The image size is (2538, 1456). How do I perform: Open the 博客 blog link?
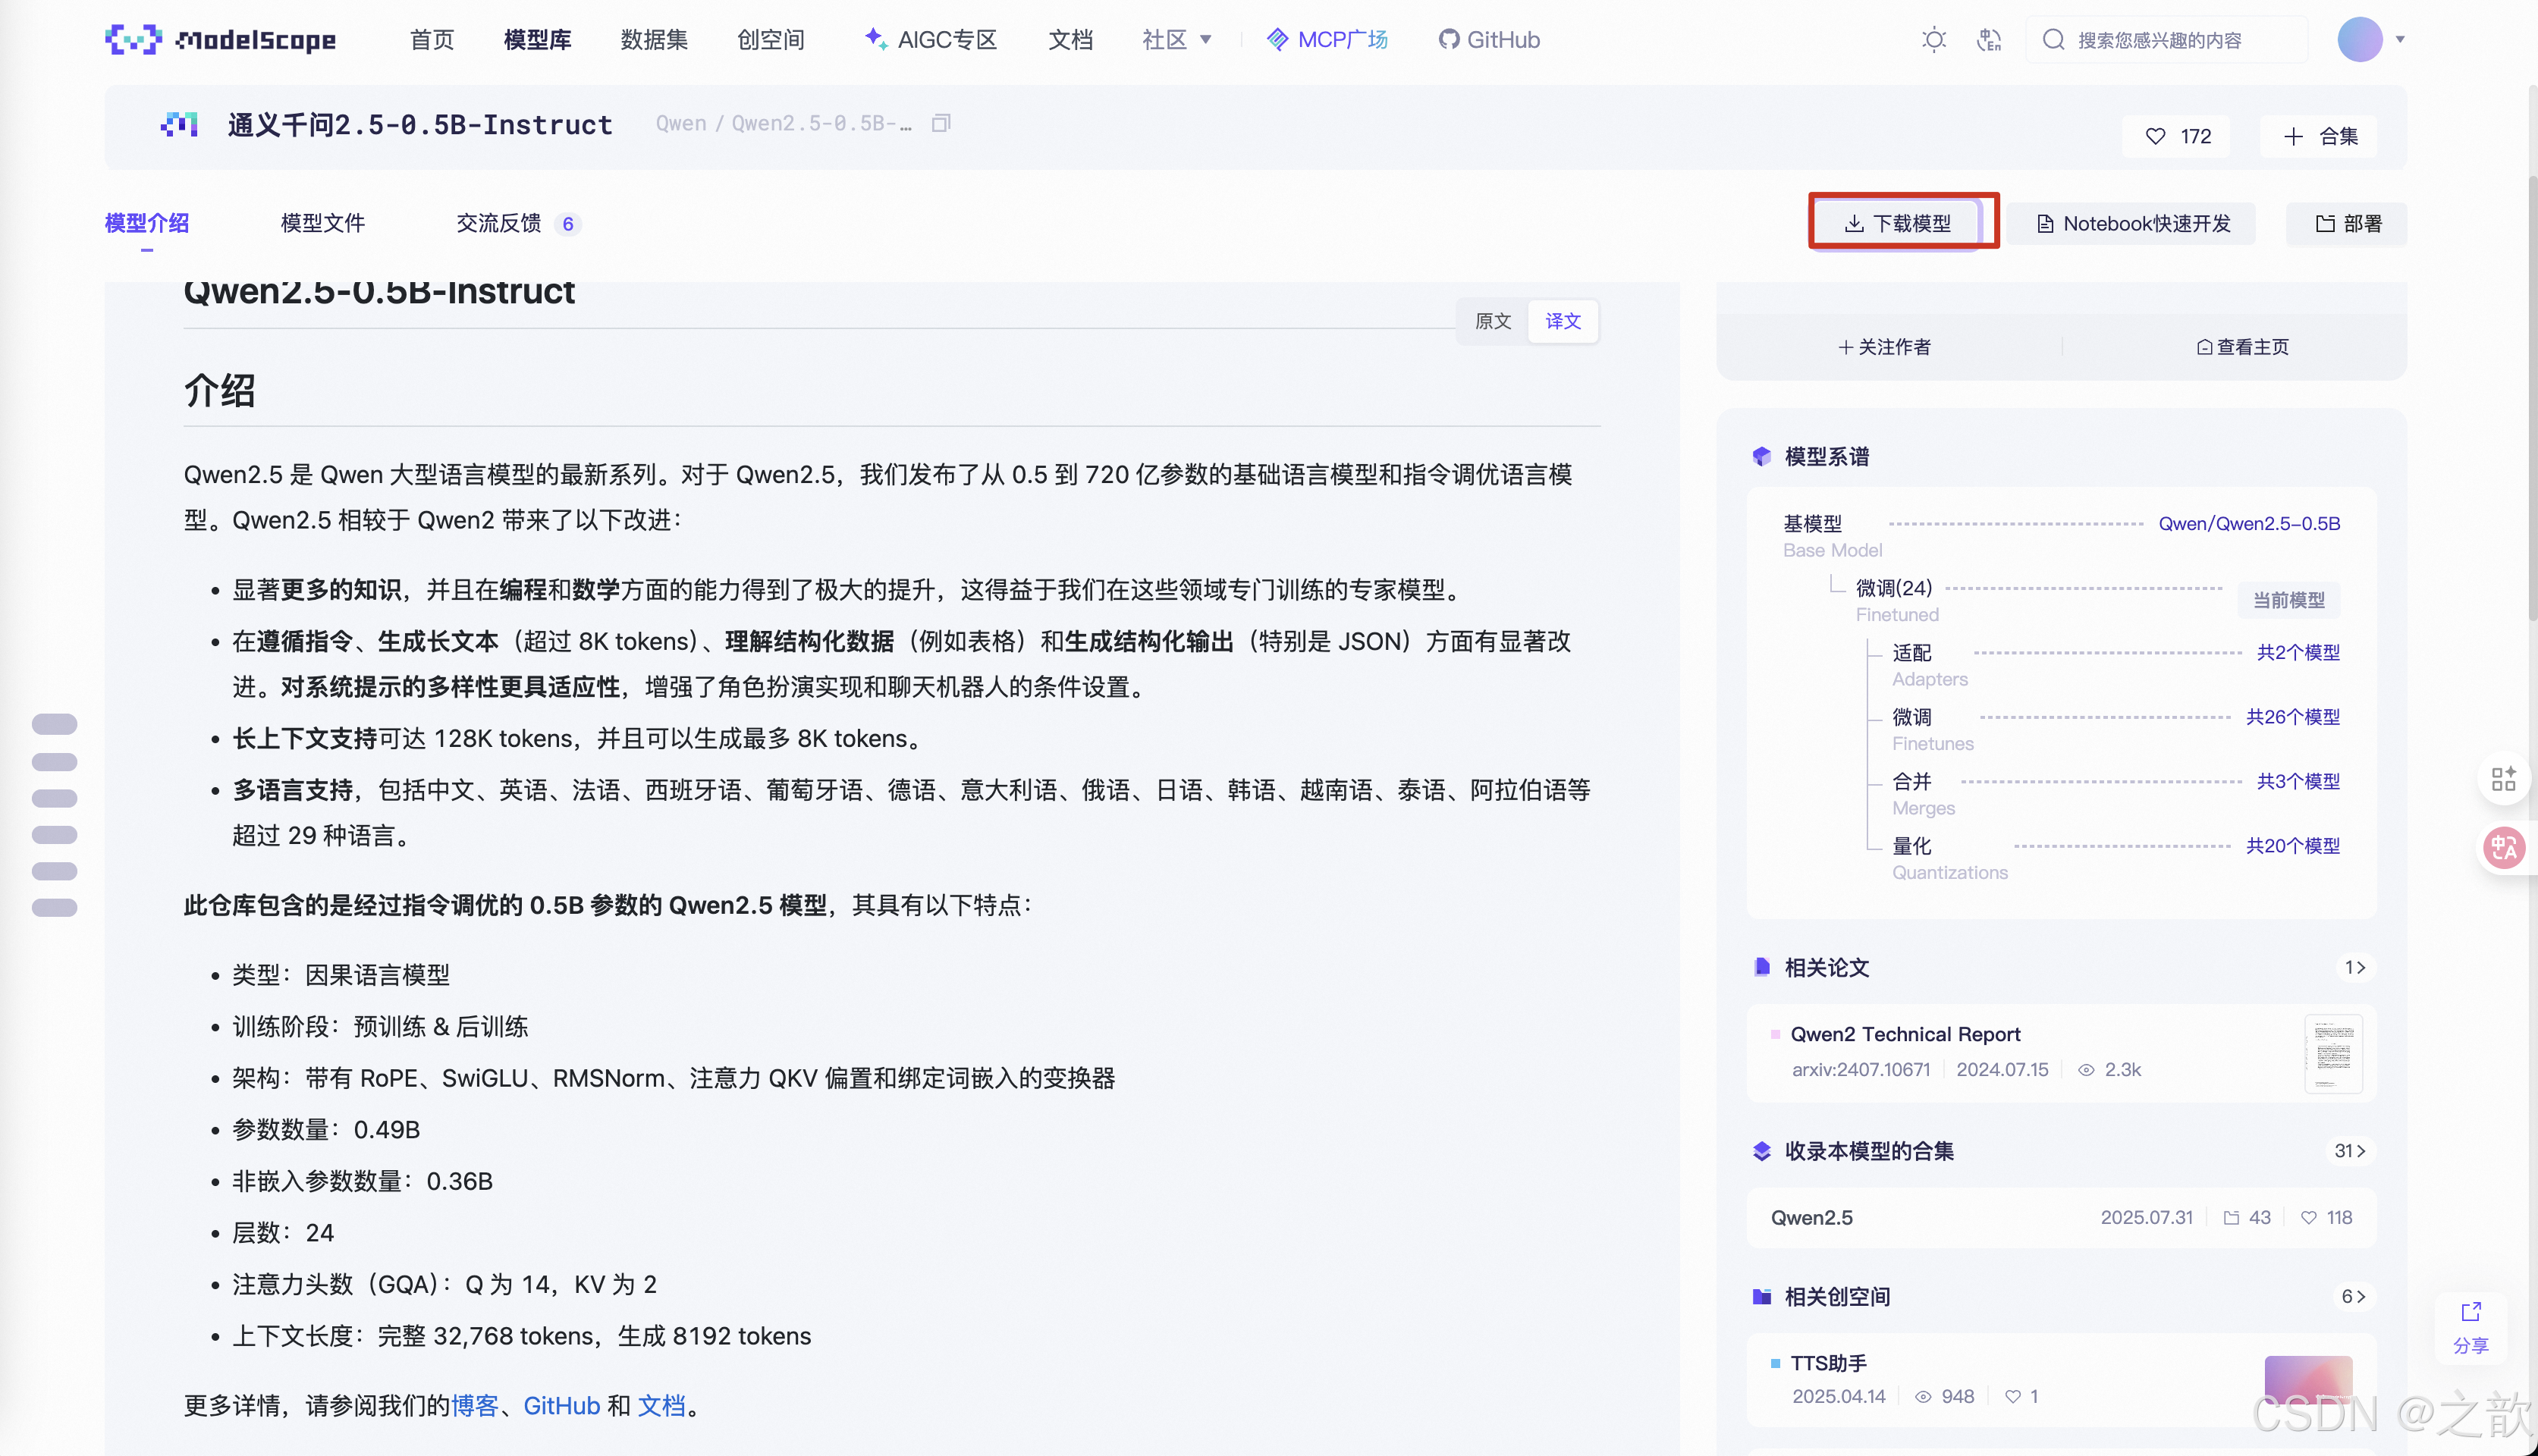click(x=474, y=1406)
